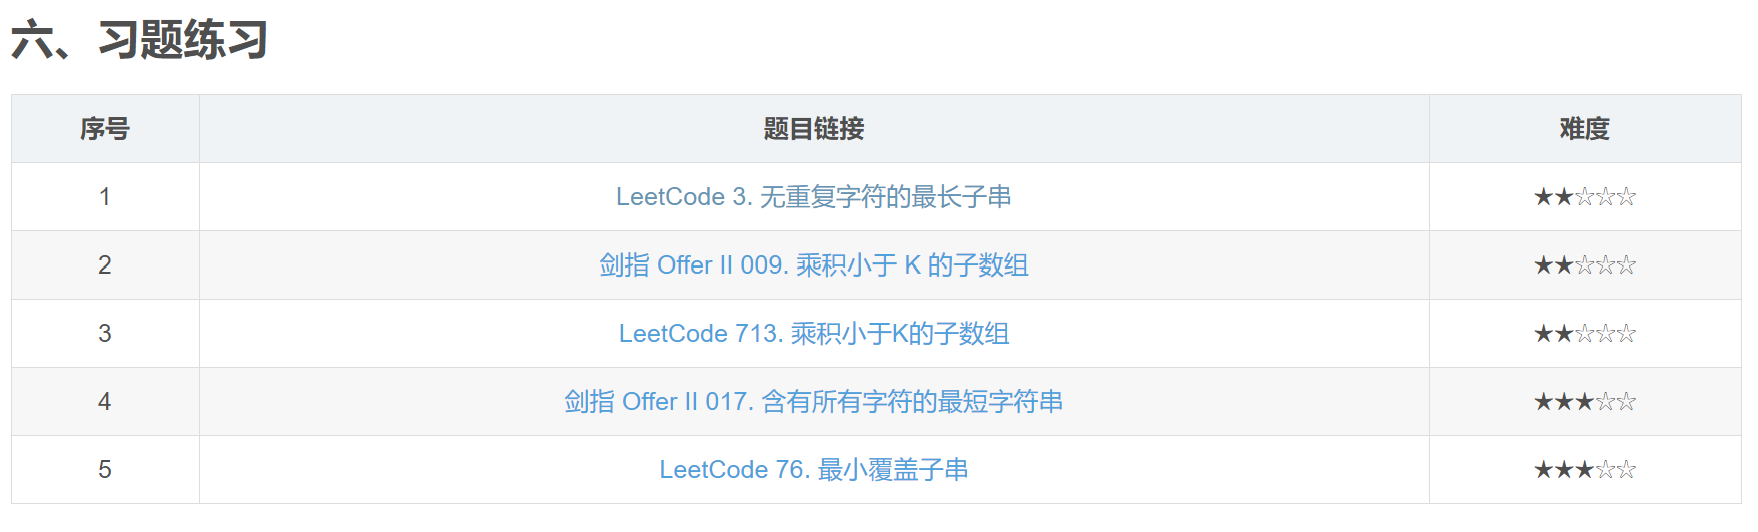This screenshot has width=1758, height=532.
Task: Click sequence number 4 cell
Action: tap(105, 402)
